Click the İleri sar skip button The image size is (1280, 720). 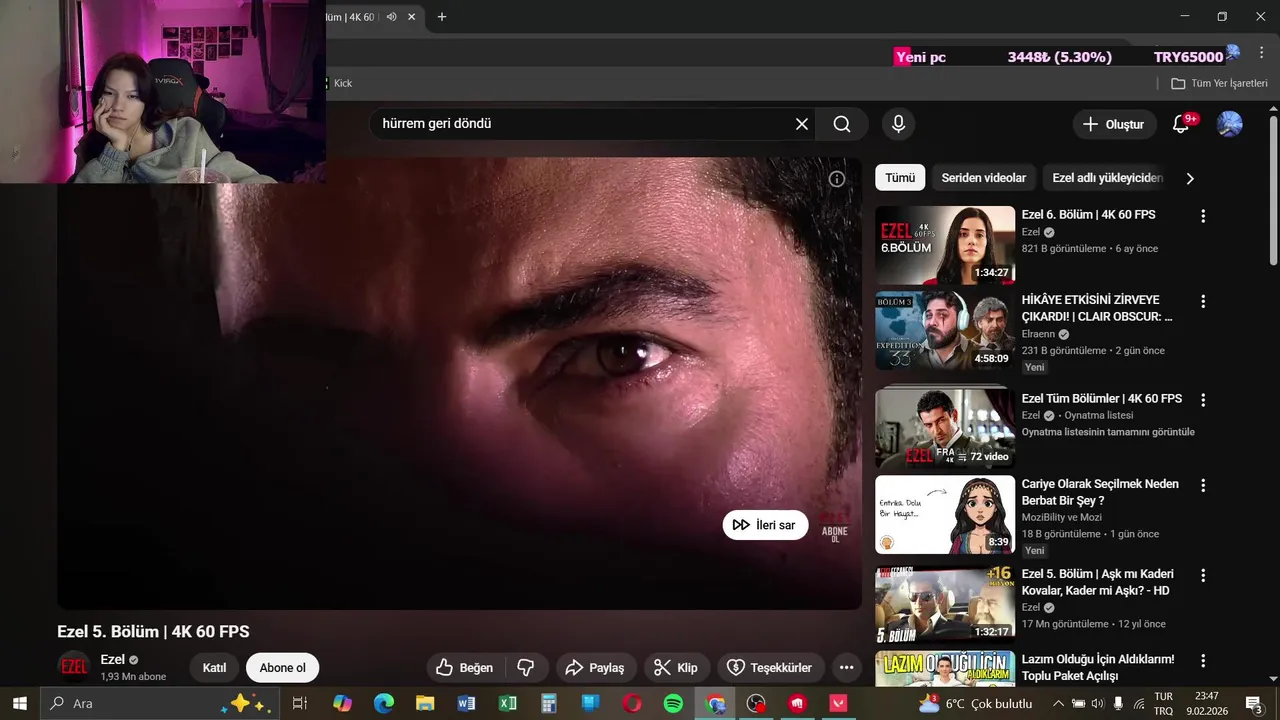765,525
